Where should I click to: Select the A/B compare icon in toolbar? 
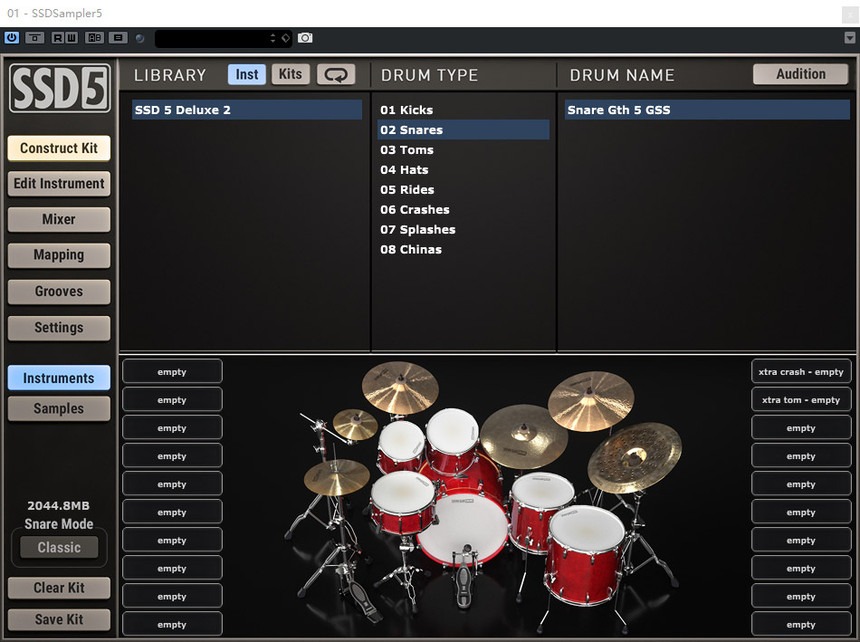click(x=93, y=38)
